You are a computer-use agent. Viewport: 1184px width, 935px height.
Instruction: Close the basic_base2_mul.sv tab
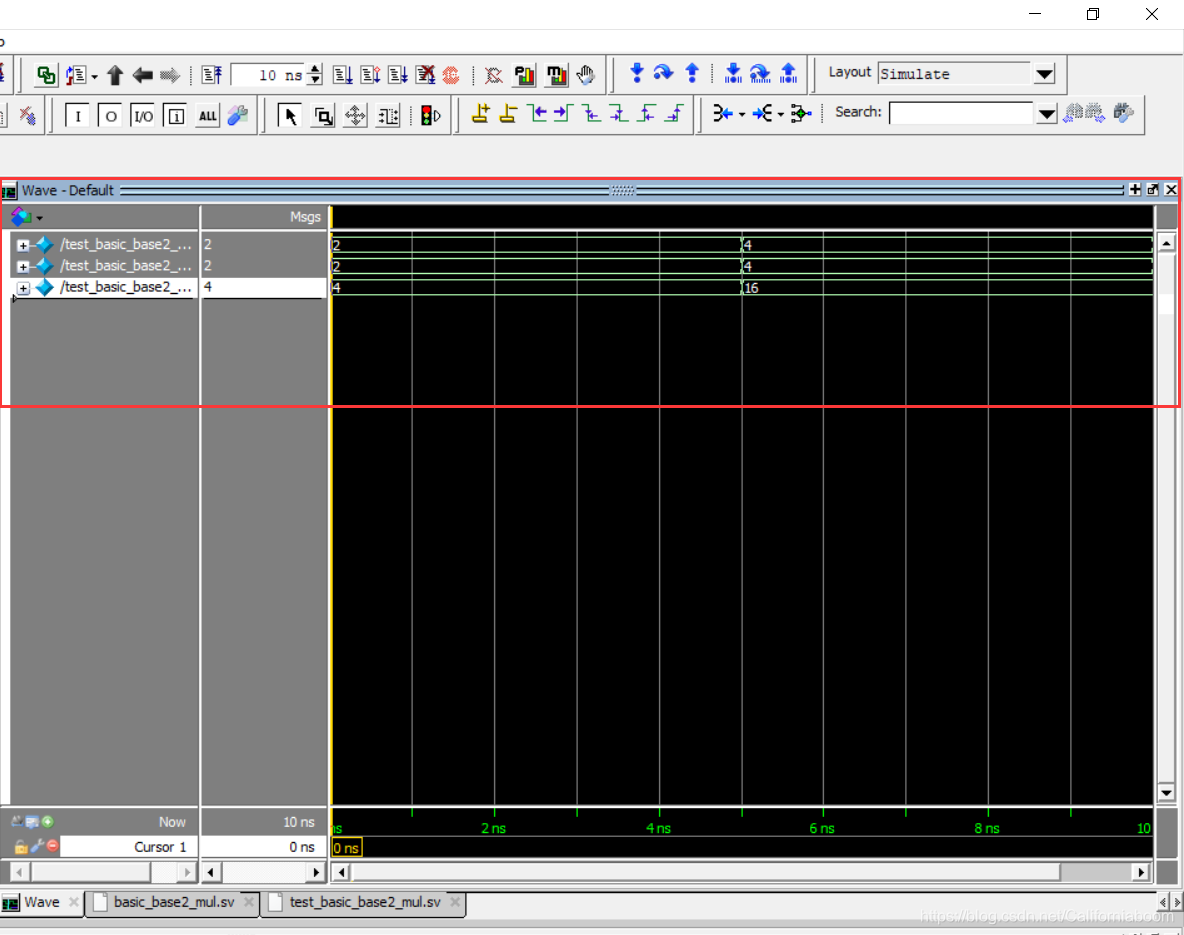[x=248, y=902]
